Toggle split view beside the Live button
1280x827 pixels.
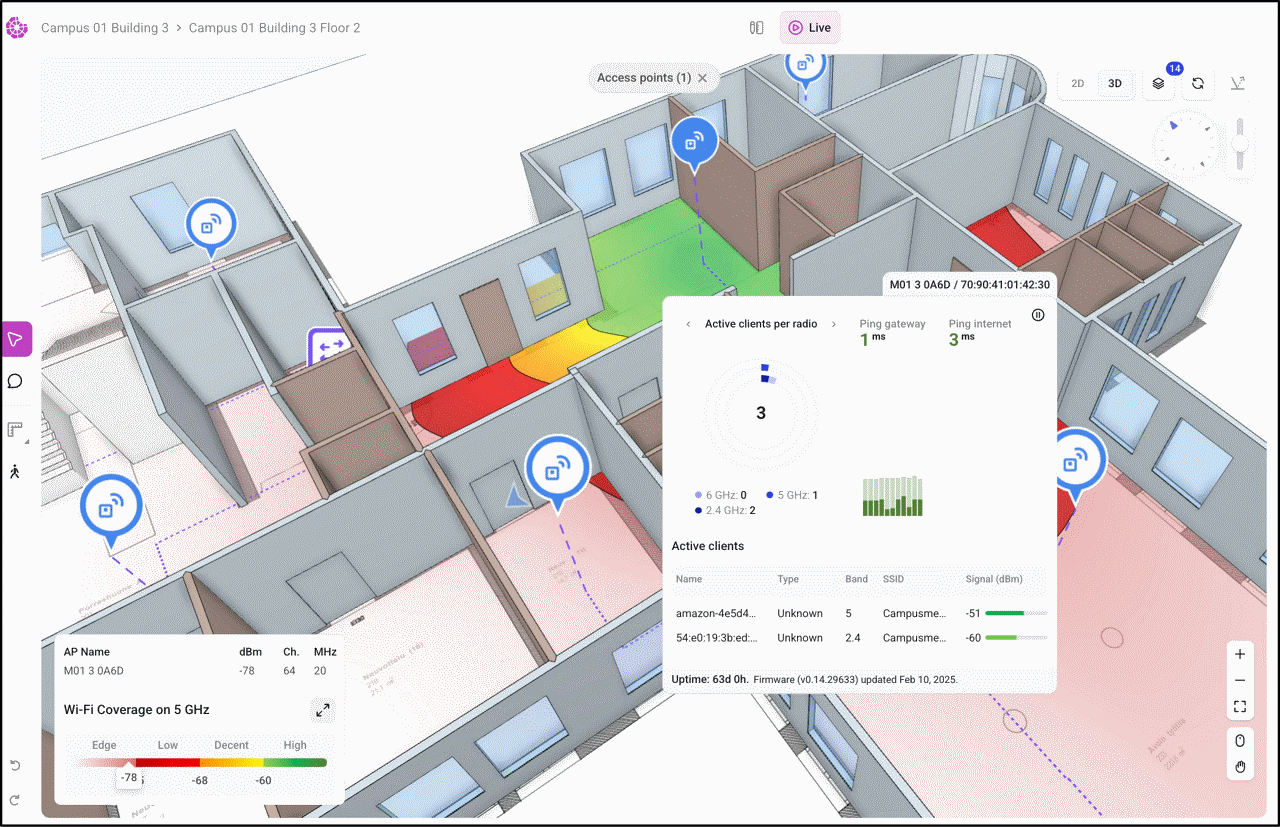click(755, 27)
